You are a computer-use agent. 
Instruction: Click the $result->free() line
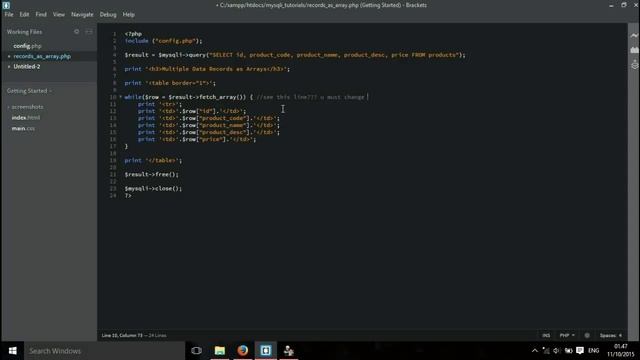pyautogui.click(x=152, y=174)
